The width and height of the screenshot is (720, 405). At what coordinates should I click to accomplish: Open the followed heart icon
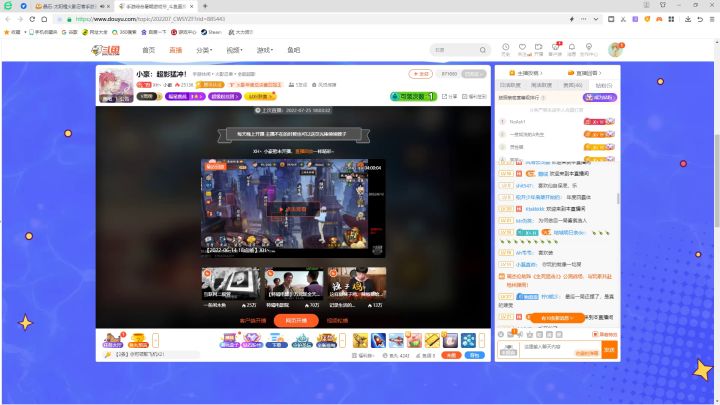(x=522, y=49)
